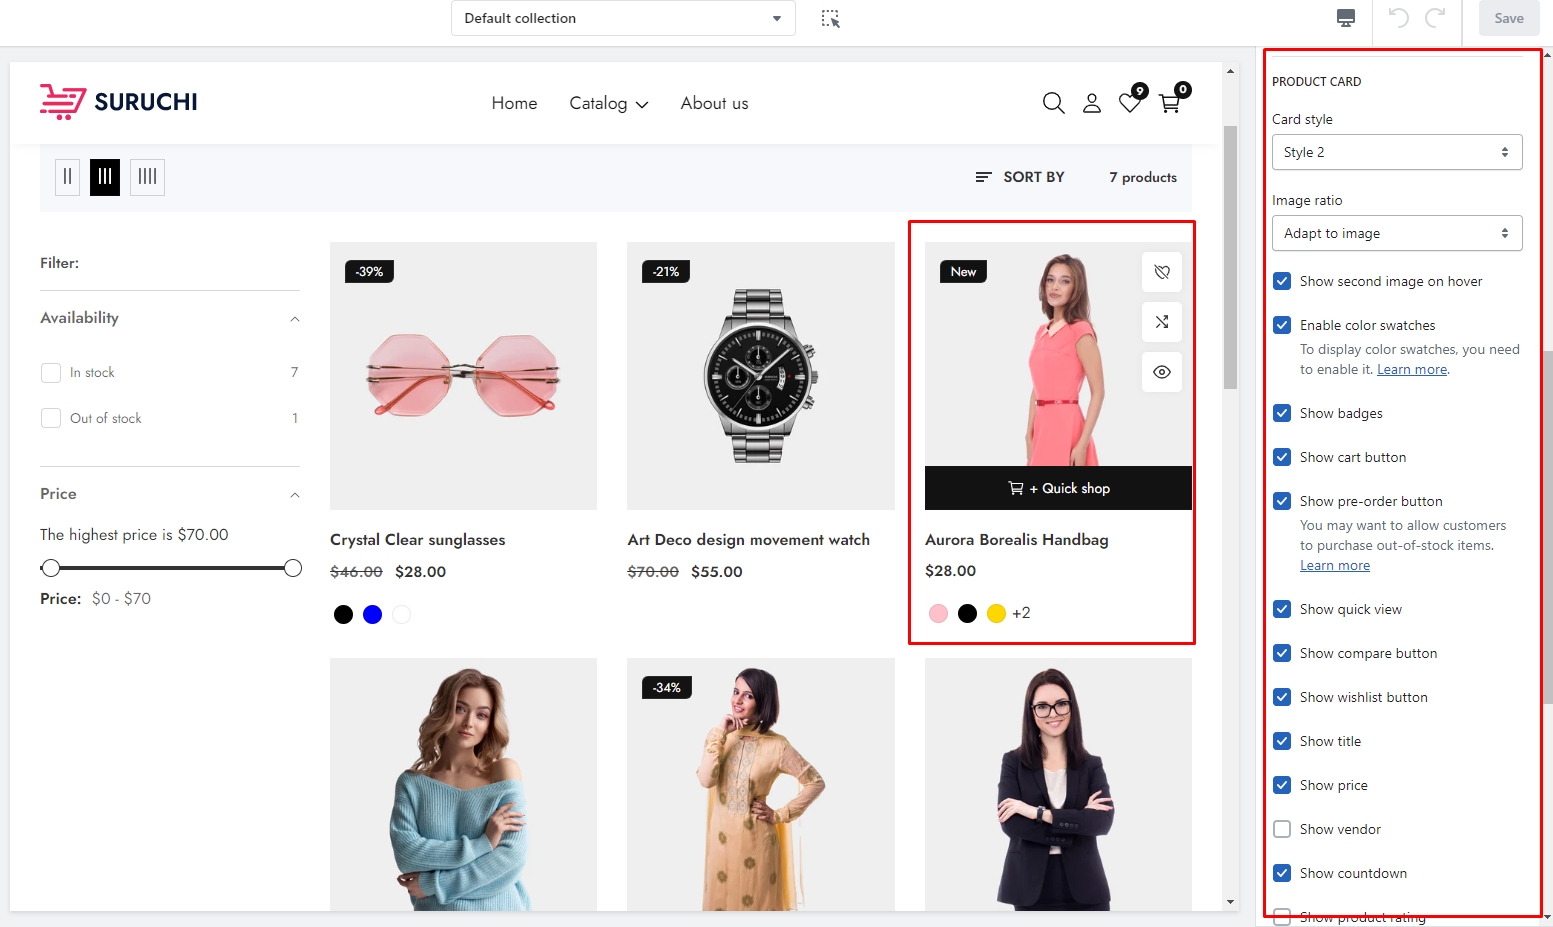Image resolution: width=1553 pixels, height=927 pixels.
Task: Tick the In stock filter checkbox
Action: click(x=51, y=373)
